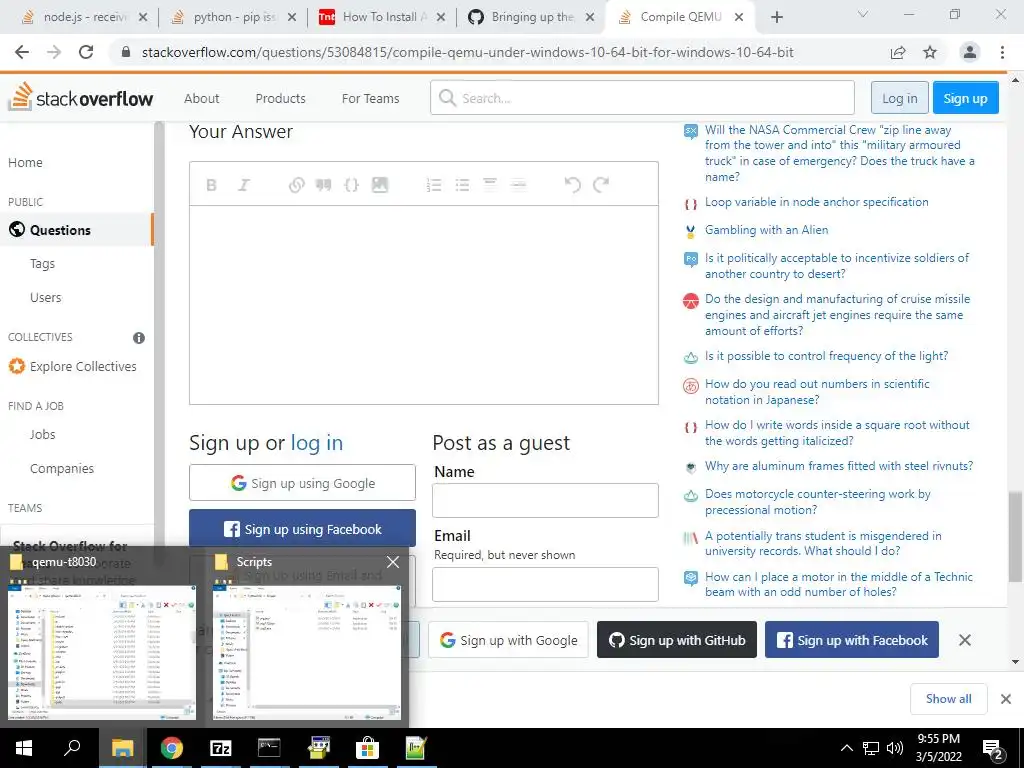Create bulleted list in editor
The height and width of the screenshot is (768, 1024).
point(462,185)
